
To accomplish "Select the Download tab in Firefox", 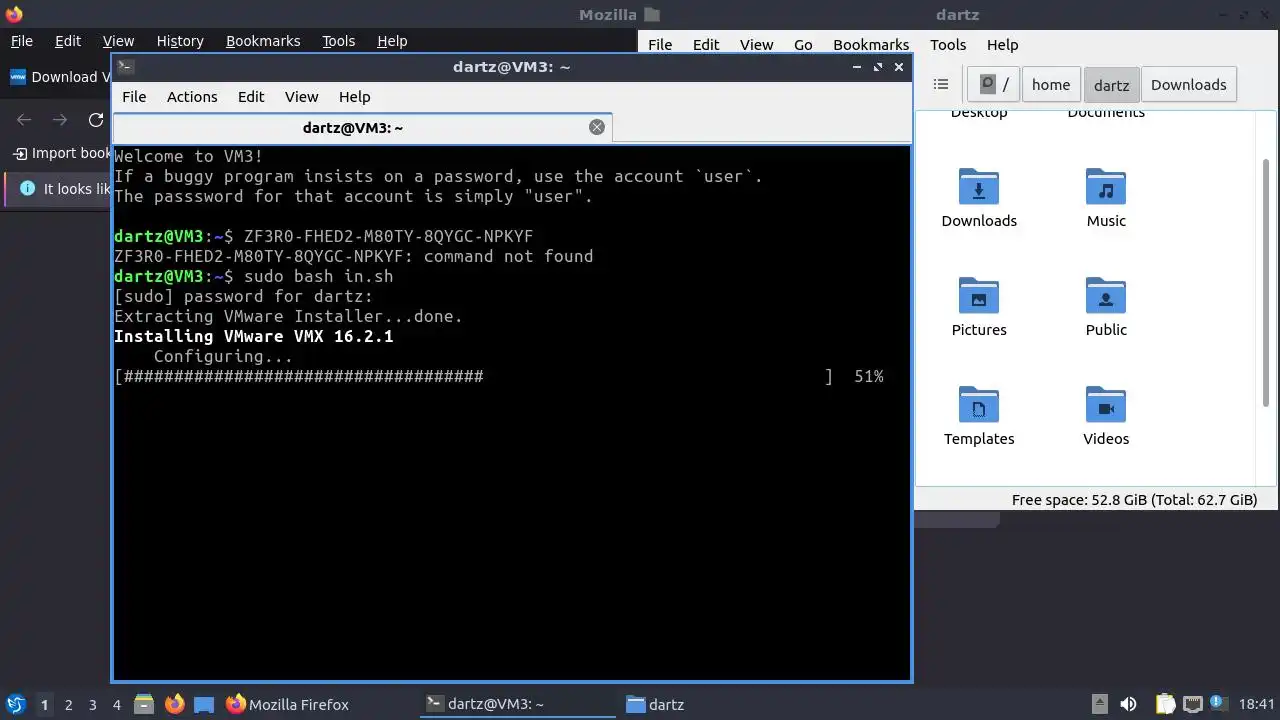I will pos(60,77).
